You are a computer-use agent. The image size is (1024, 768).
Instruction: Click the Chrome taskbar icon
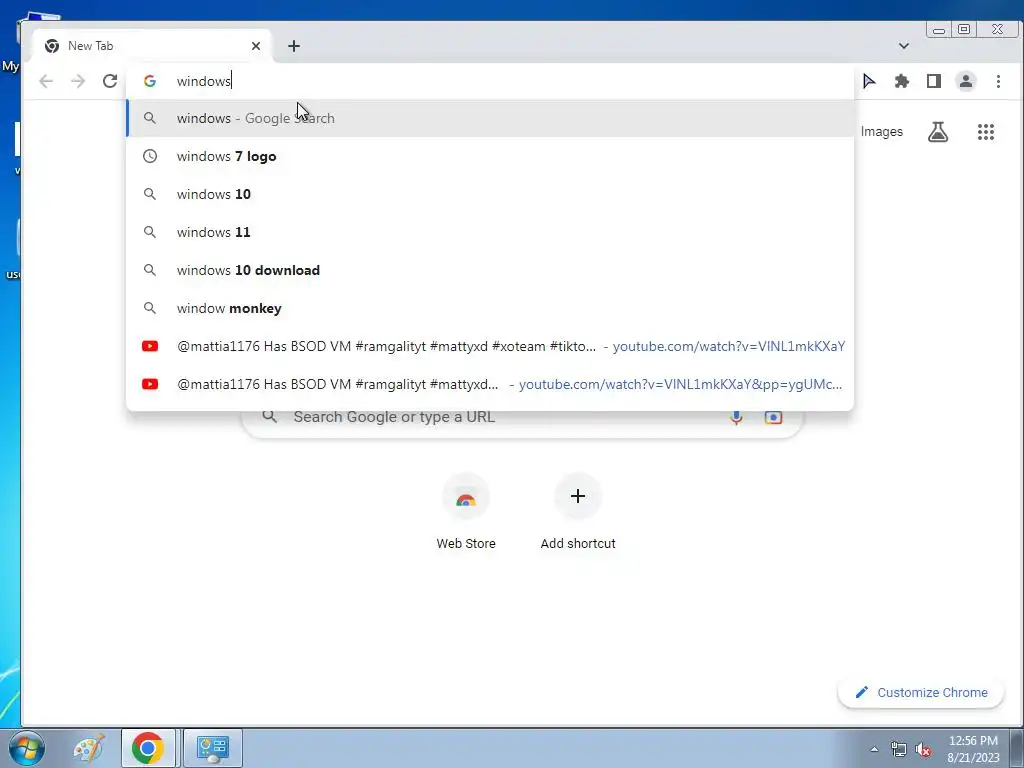[x=148, y=748]
